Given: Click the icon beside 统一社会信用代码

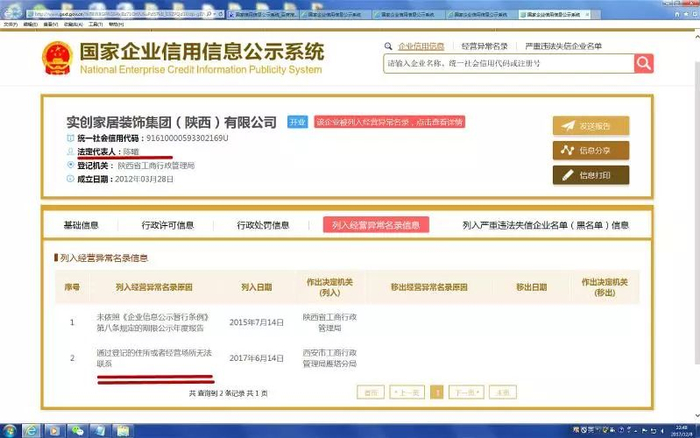Looking at the screenshot, I should pos(71,138).
